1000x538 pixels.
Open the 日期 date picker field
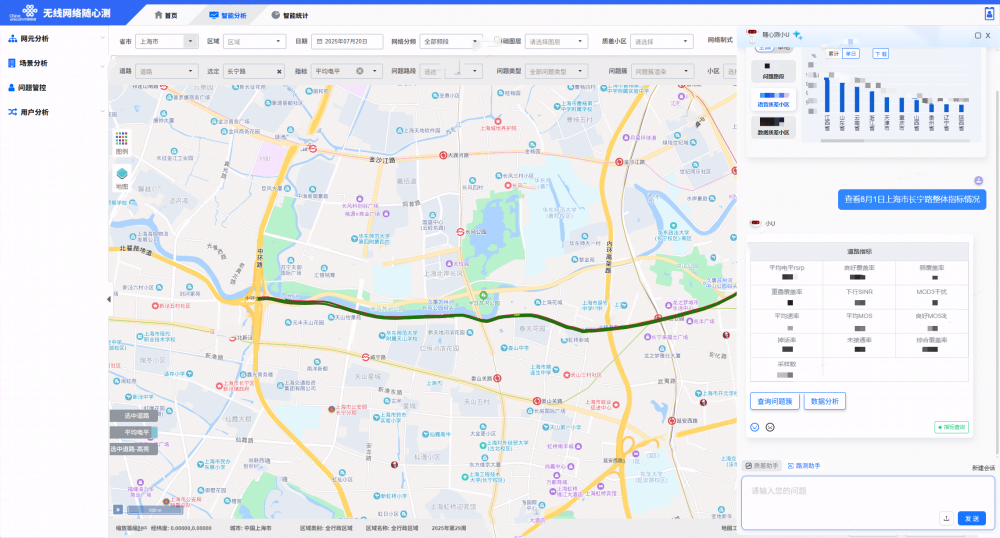click(x=347, y=41)
